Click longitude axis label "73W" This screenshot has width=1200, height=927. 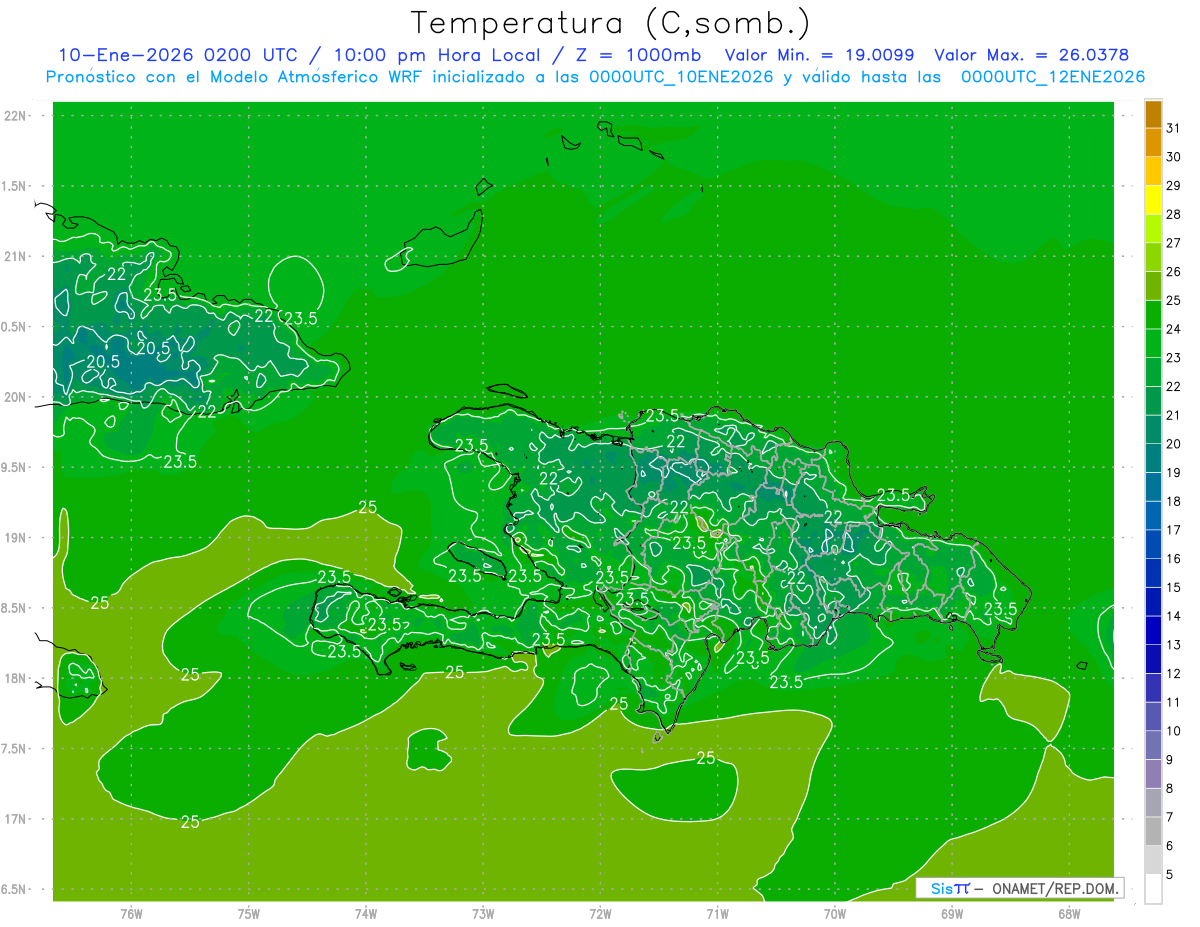(x=483, y=914)
